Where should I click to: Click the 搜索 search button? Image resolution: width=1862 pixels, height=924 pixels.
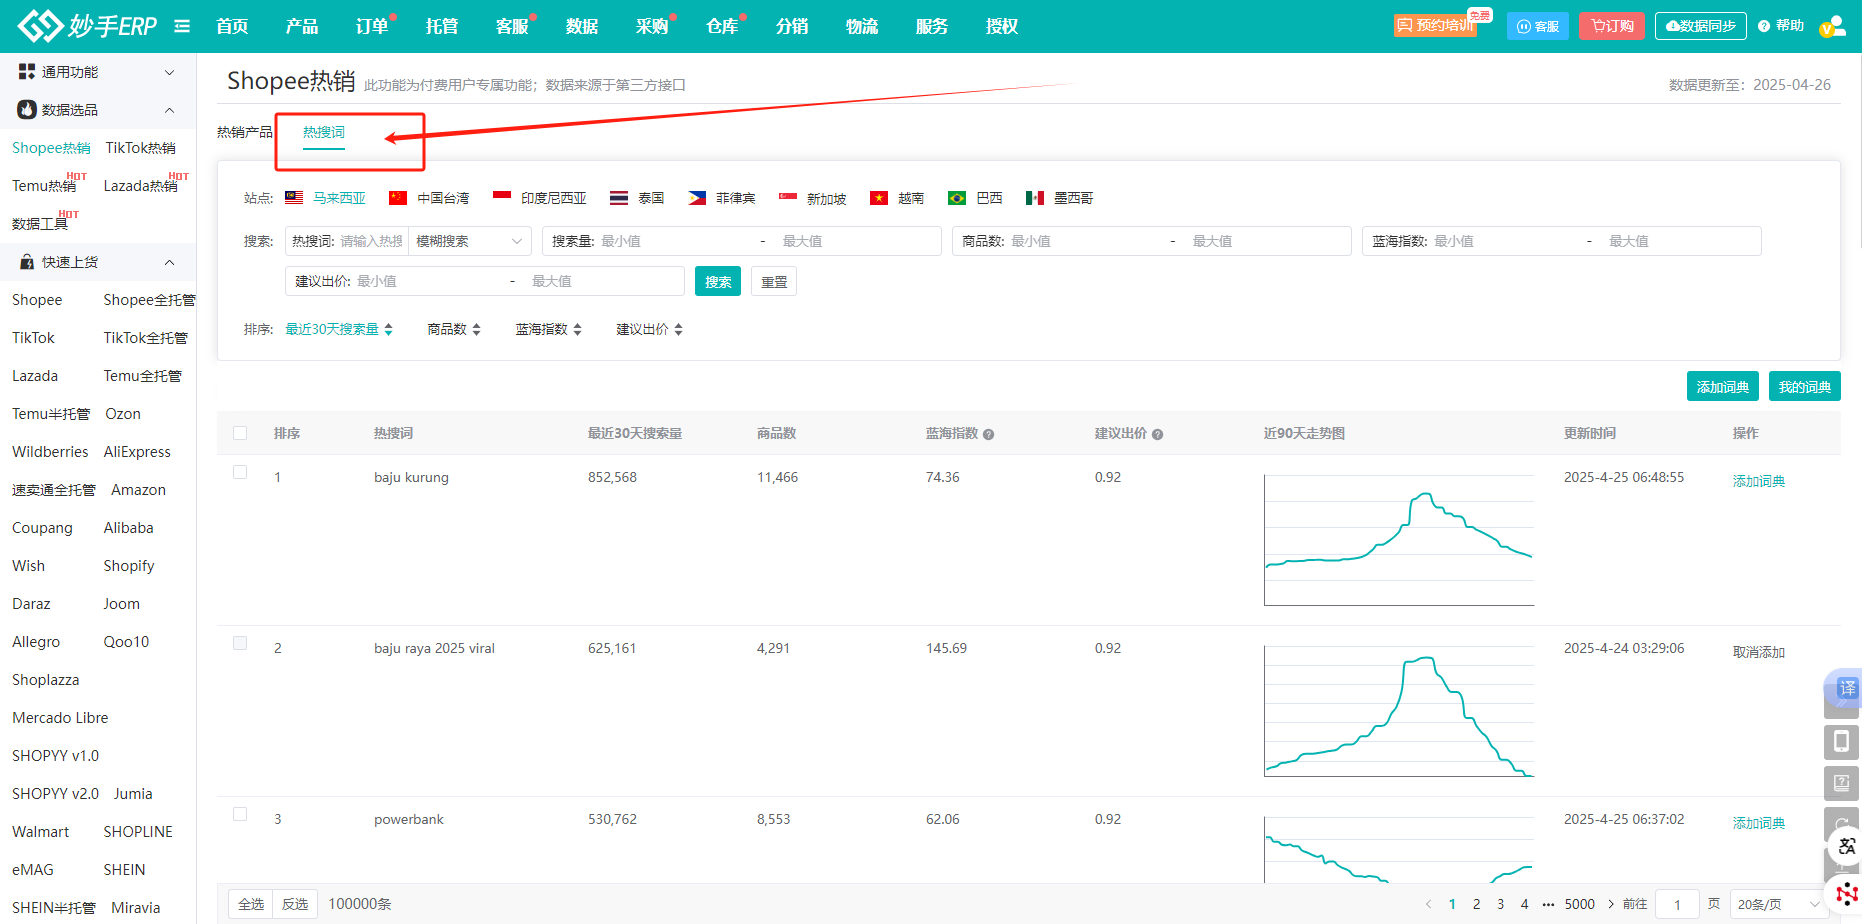(717, 282)
